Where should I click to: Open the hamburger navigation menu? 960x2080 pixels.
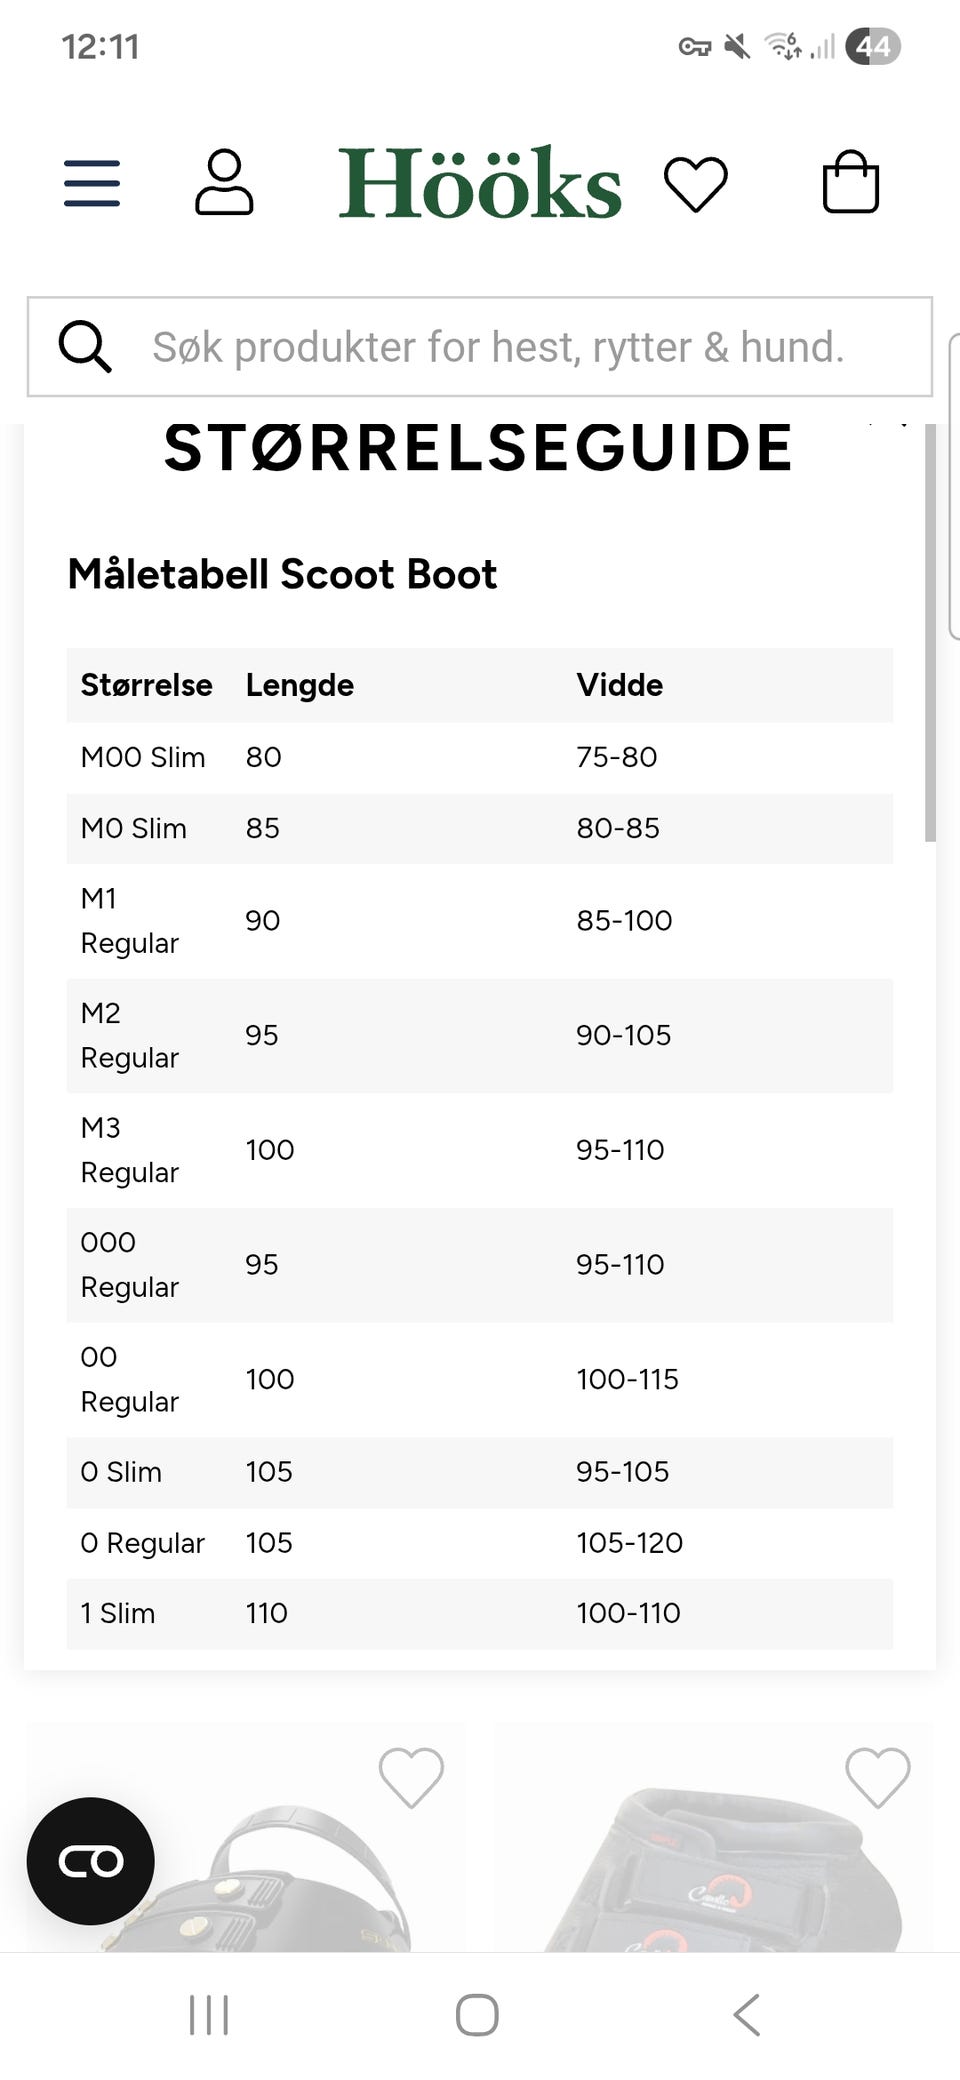click(x=92, y=183)
